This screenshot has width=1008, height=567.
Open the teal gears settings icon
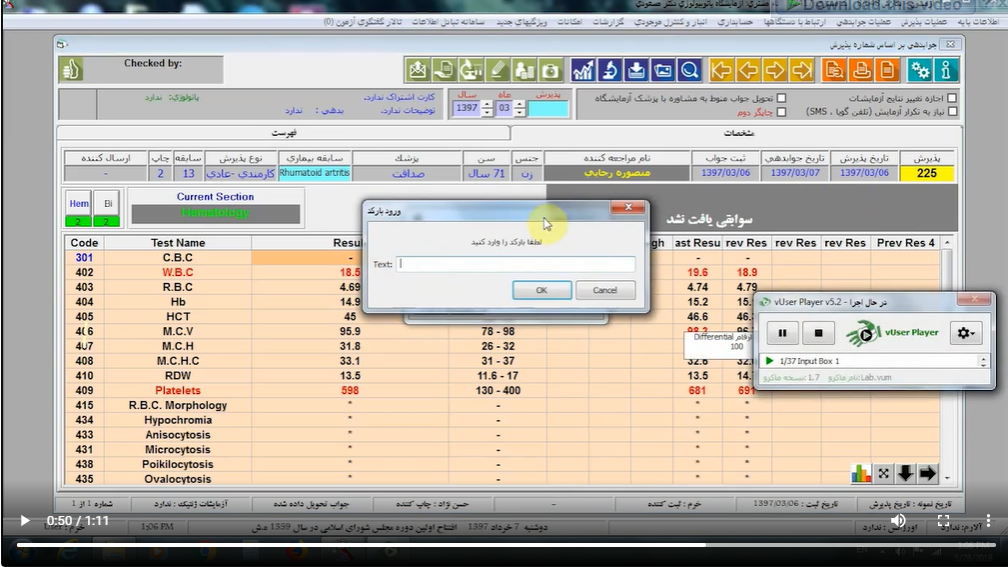919,70
